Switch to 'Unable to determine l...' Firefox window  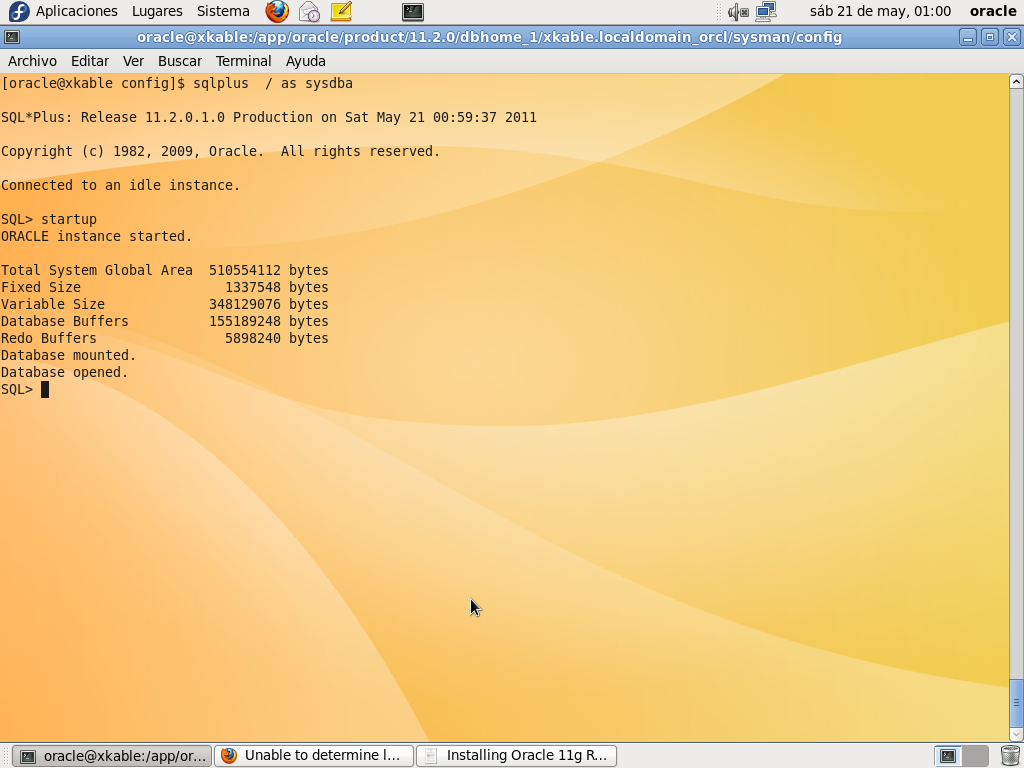coord(314,756)
